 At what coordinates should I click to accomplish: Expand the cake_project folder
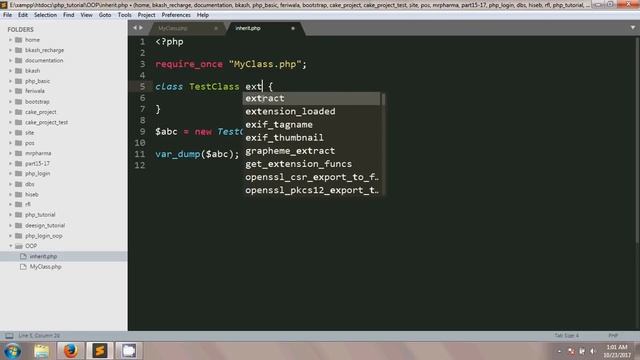pos(11,112)
